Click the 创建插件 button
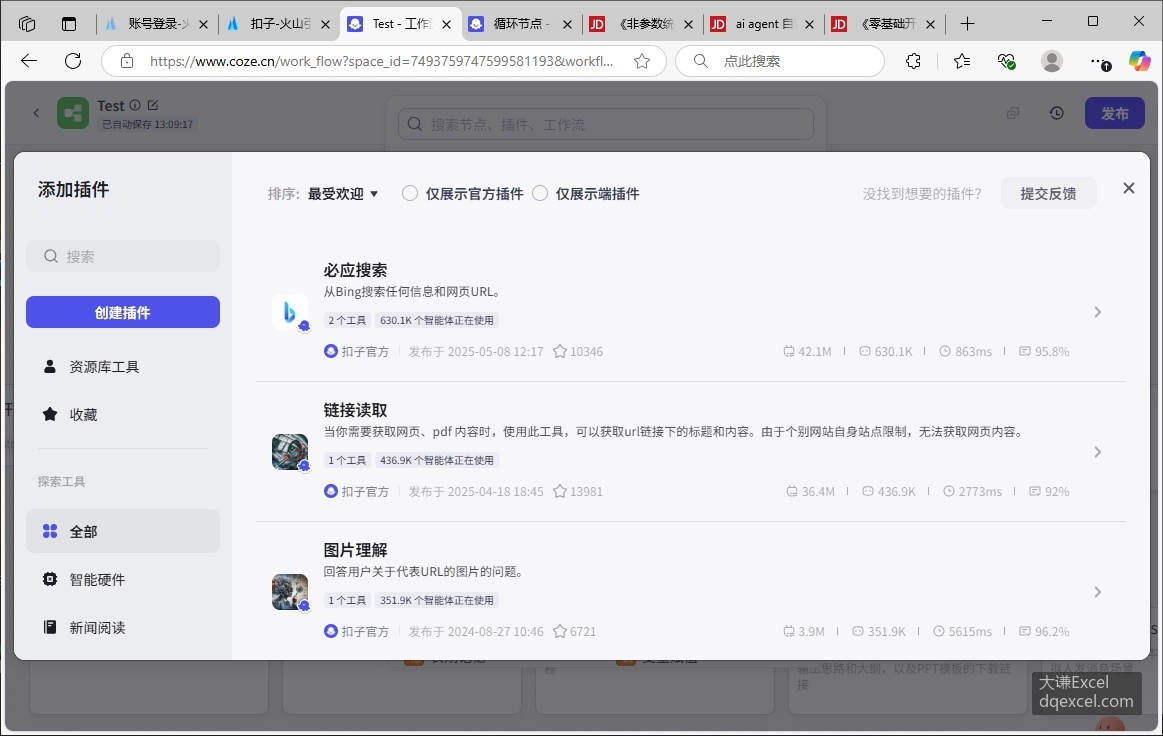The width and height of the screenshot is (1163, 736). pyautogui.click(x=123, y=312)
